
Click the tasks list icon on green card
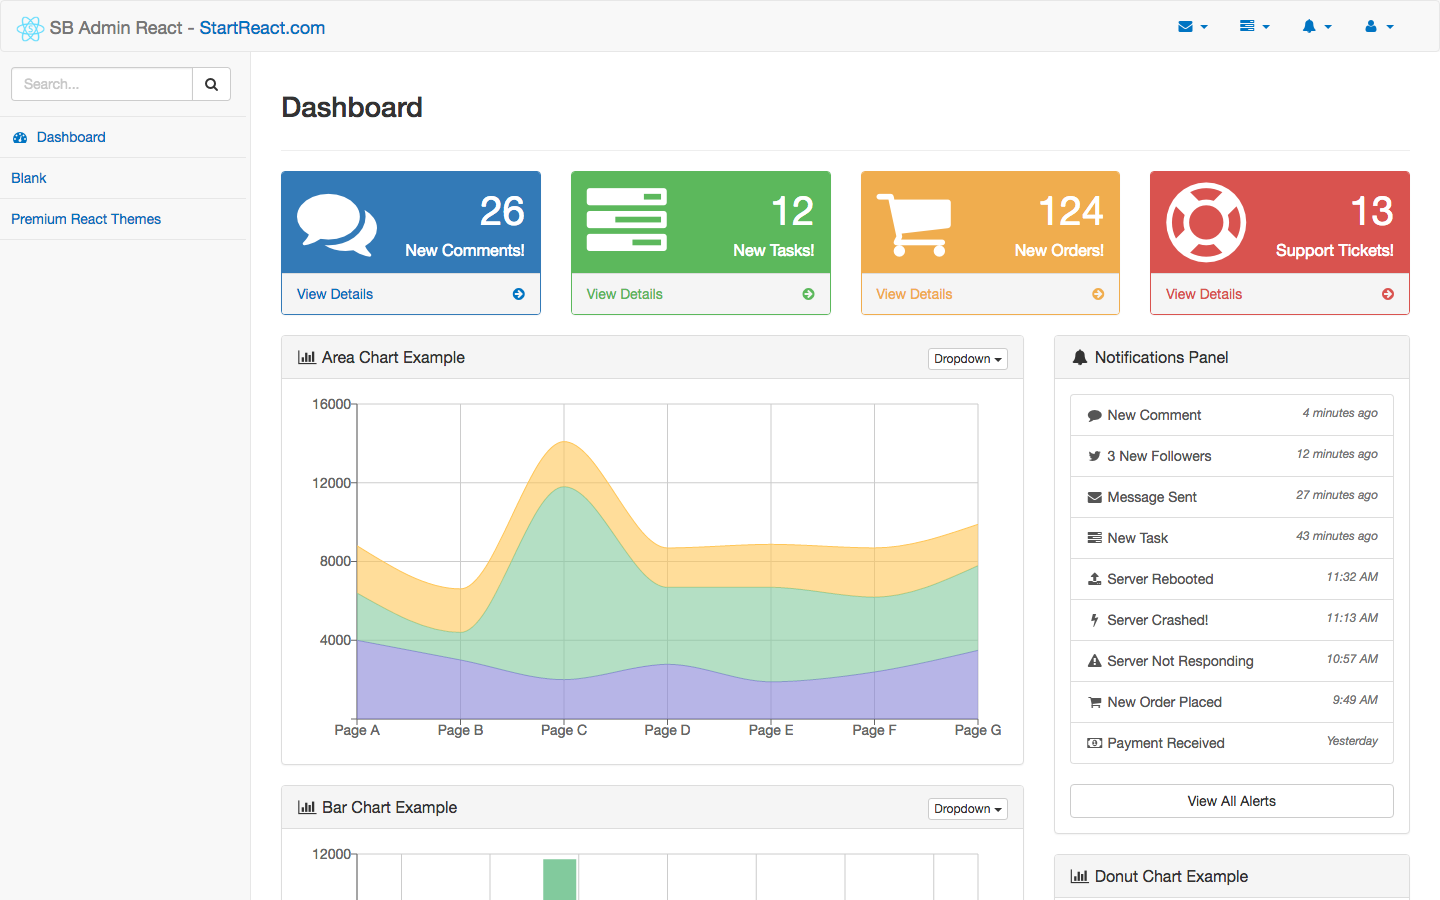tap(627, 220)
